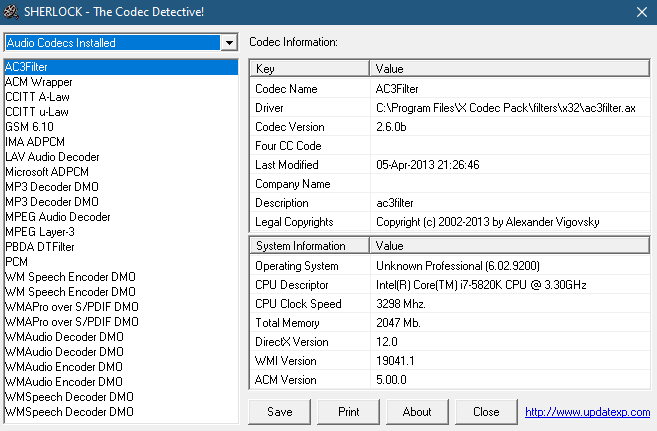Click the Codec Version value 2.6.0b
This screenshot has width=657, height=431.
tap(391, 127)
